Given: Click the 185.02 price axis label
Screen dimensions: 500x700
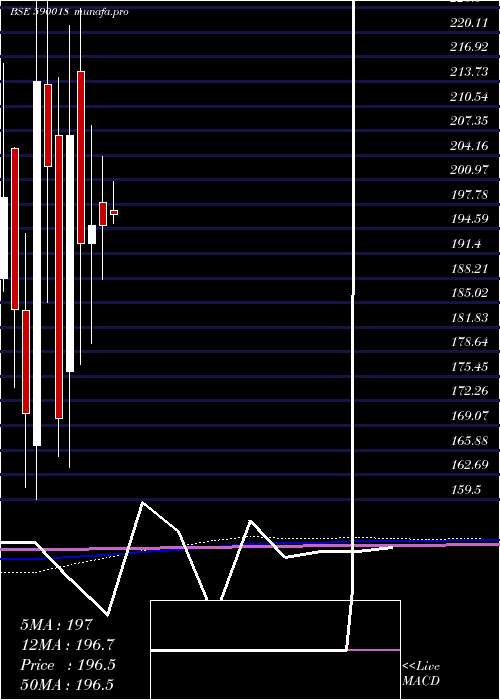Looking at the screenshot, I should [469, 293].
